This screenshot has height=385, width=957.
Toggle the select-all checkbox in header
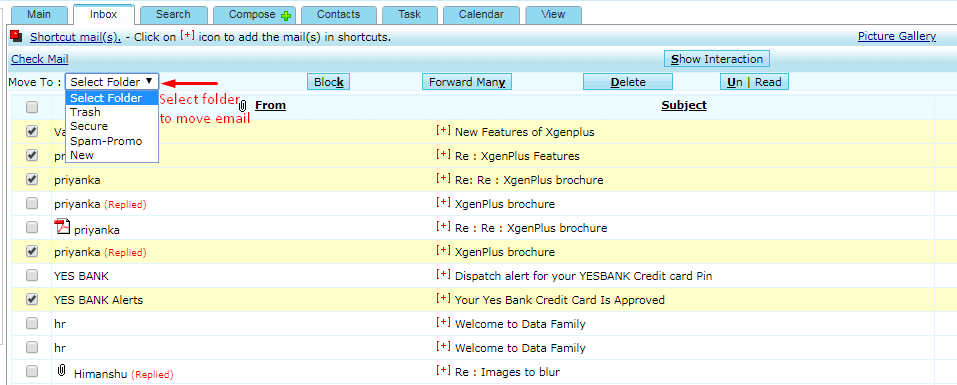[32, 107]
